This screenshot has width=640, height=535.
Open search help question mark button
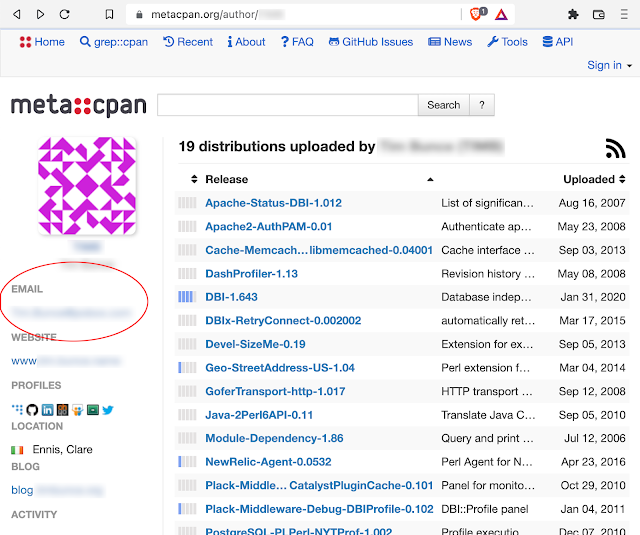click(x=482, y=105)
